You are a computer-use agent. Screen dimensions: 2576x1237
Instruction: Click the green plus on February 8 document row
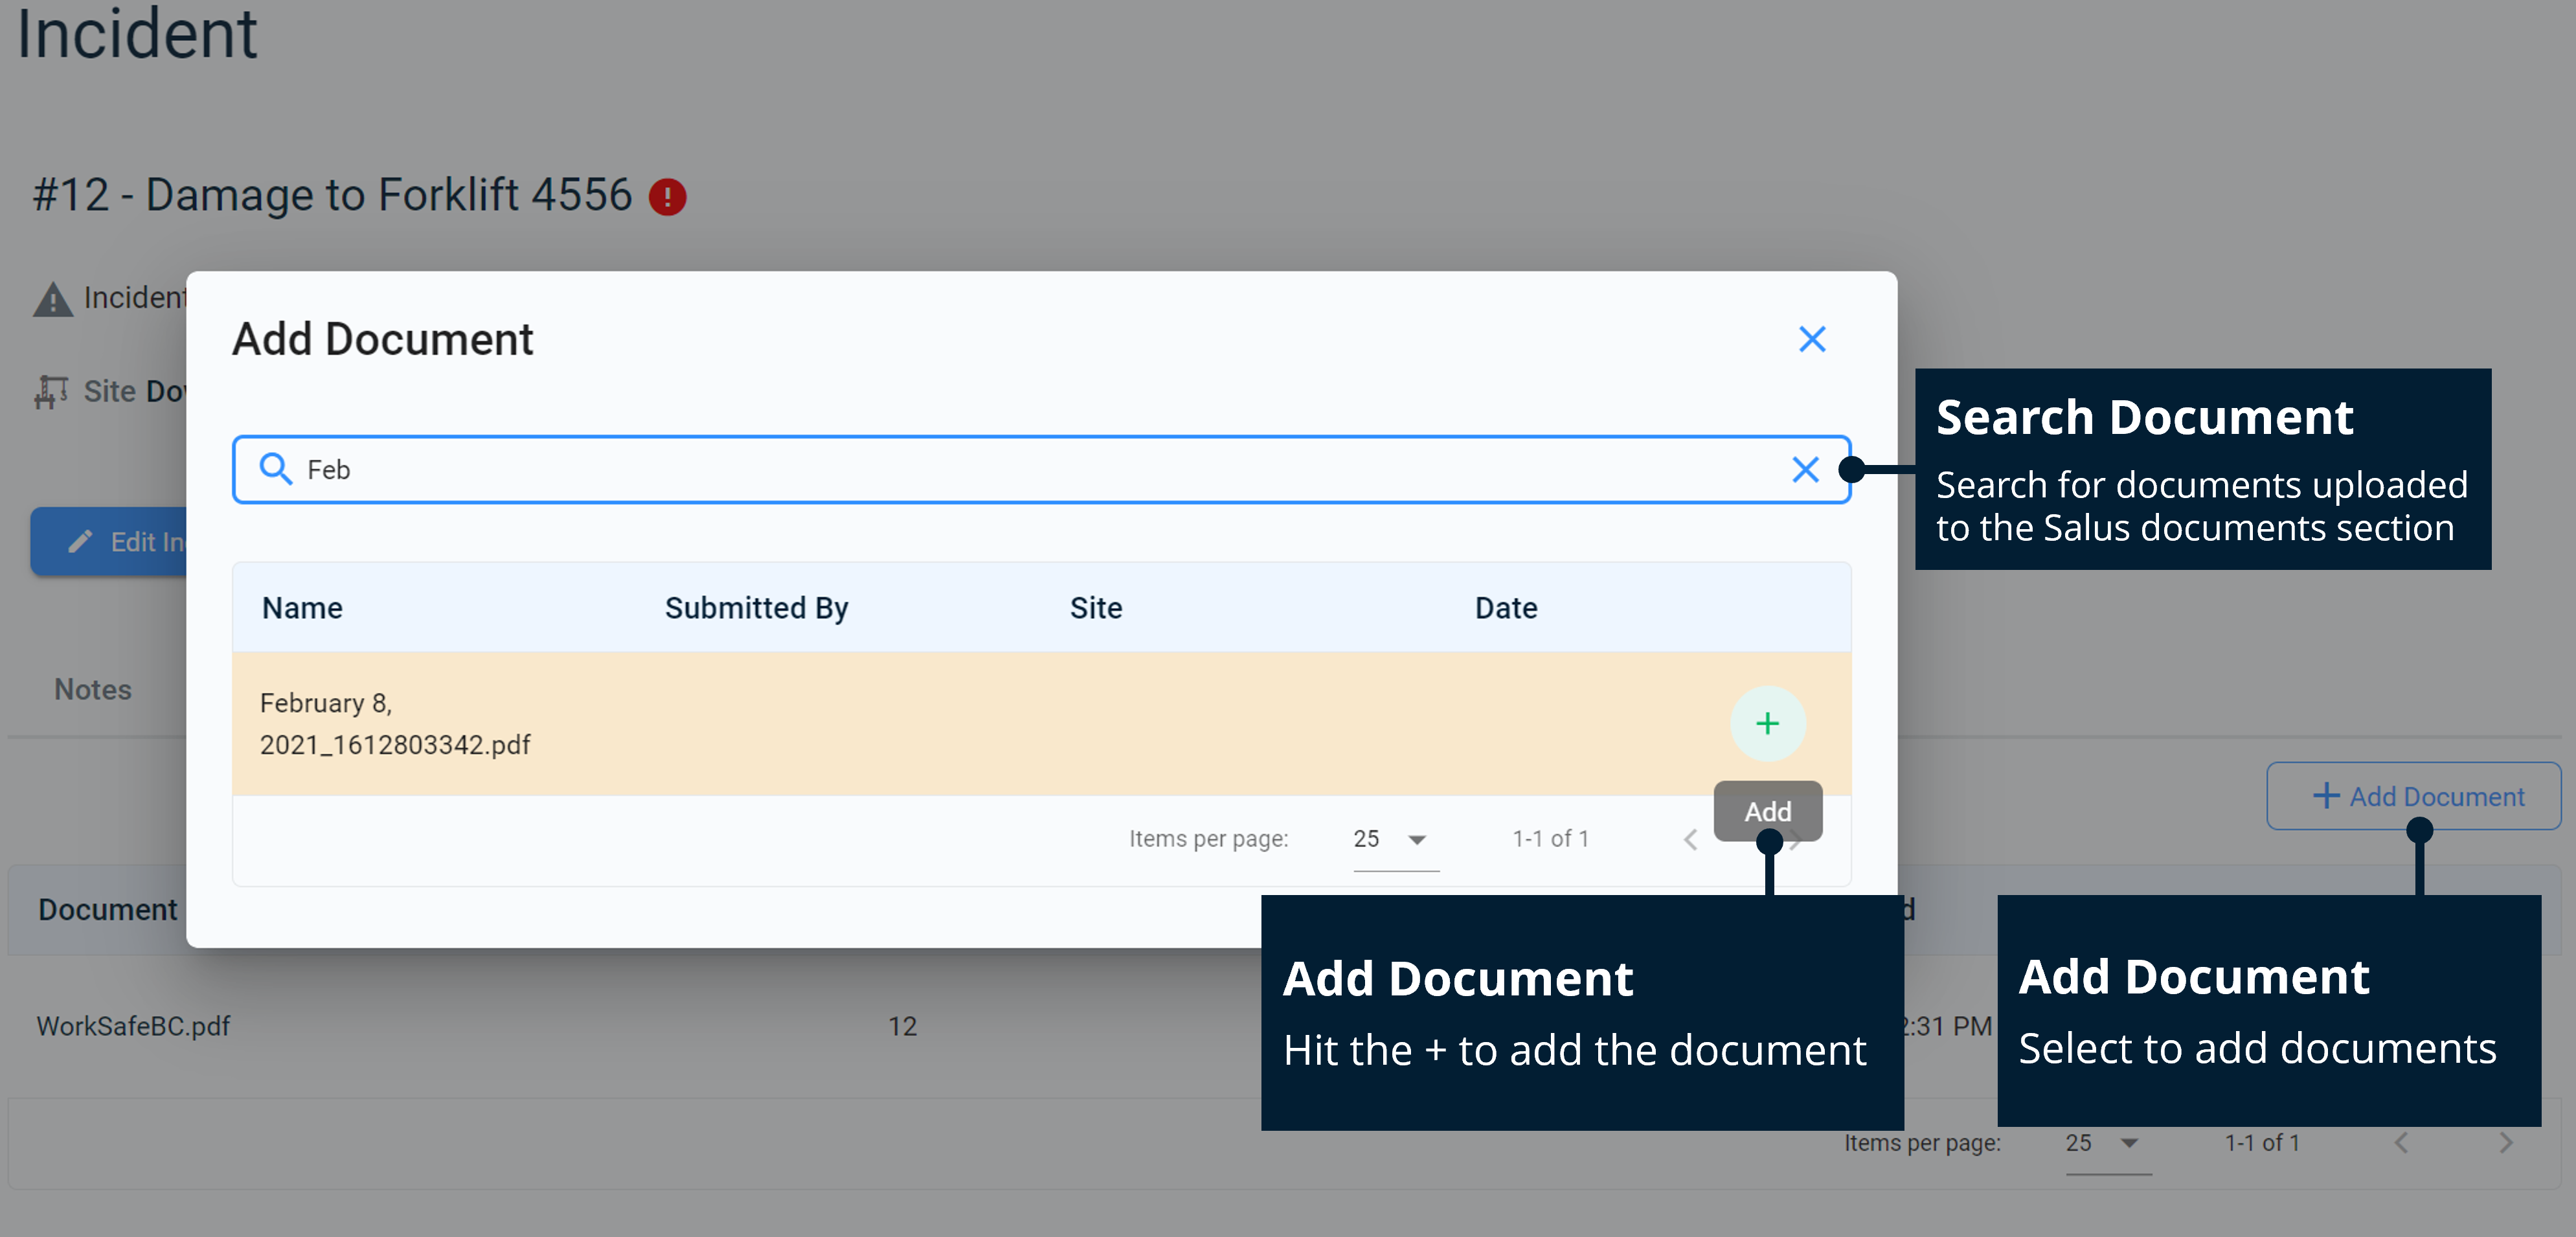pos(1767,723)
